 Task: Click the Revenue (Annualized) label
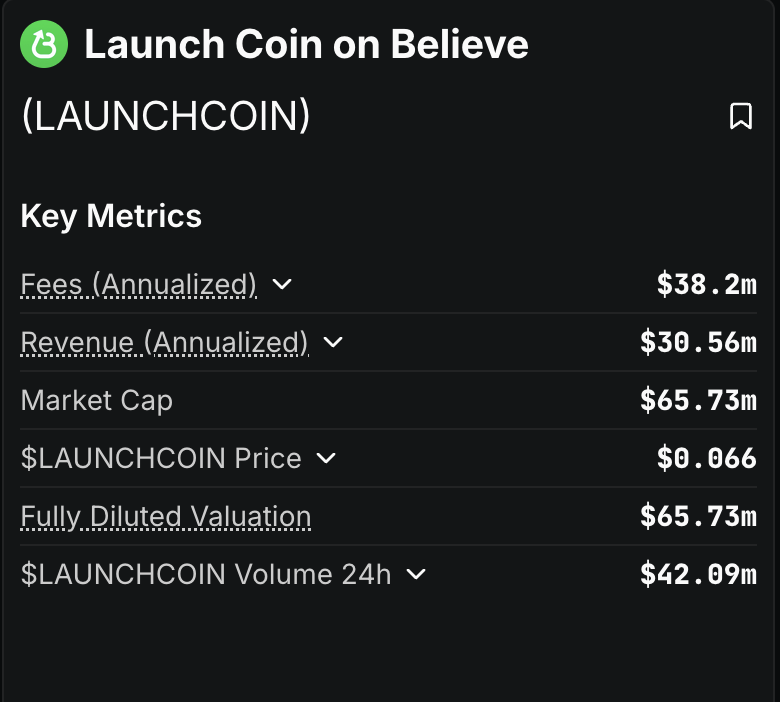[x=164, y=343]
